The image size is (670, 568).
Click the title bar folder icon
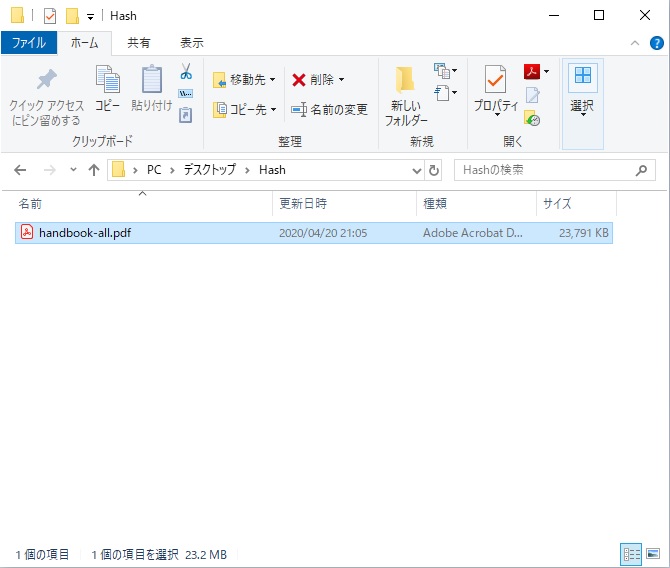click(x=18, y=15)
